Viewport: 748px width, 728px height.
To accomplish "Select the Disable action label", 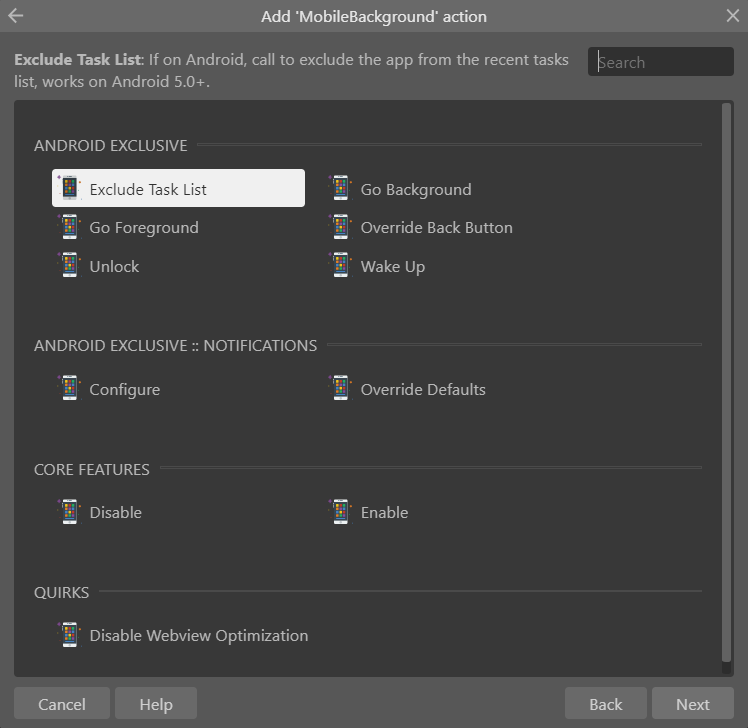I will 115,512.
